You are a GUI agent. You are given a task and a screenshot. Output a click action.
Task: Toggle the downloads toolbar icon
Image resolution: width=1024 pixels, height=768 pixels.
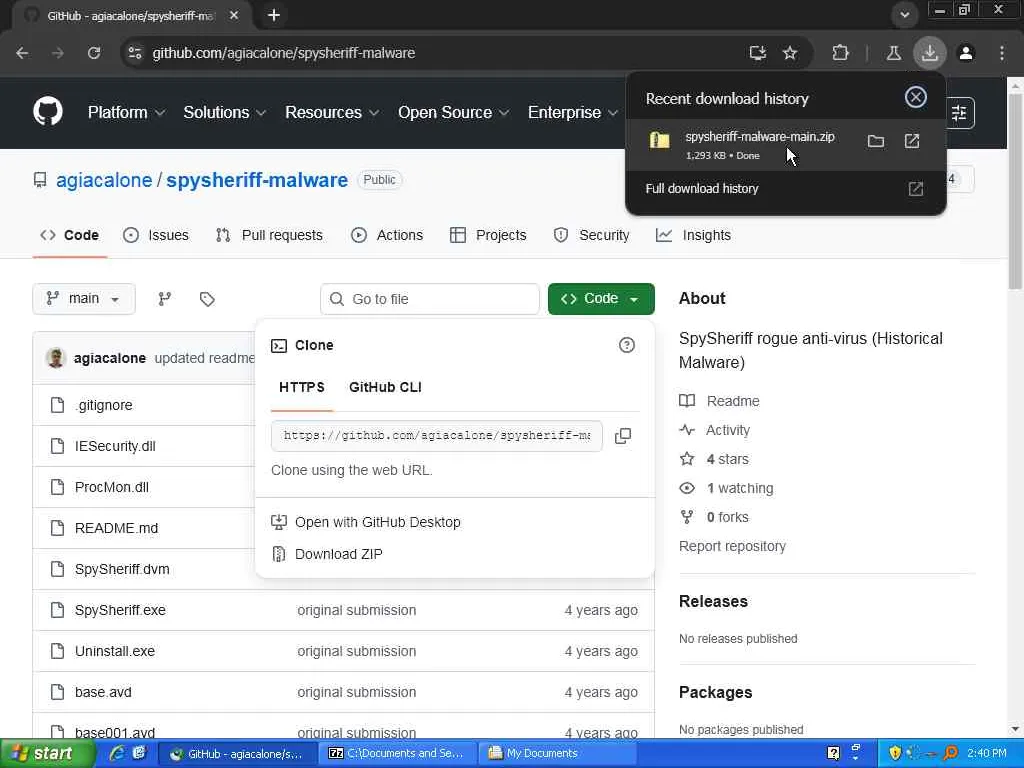pos(930,53)
